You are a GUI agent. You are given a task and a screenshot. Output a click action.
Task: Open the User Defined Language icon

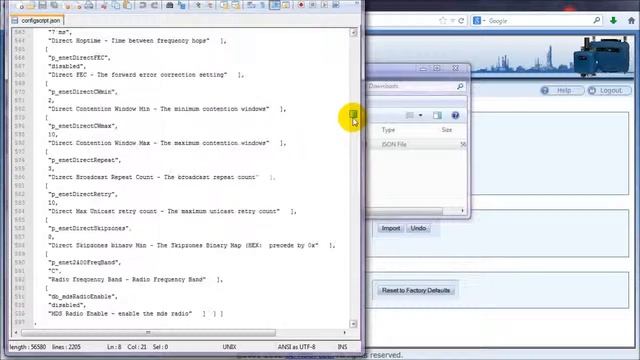point(286,5)
